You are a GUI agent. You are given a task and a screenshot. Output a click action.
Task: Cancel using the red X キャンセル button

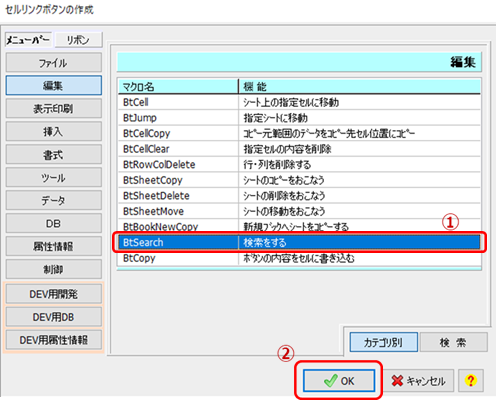coord(419,380)
